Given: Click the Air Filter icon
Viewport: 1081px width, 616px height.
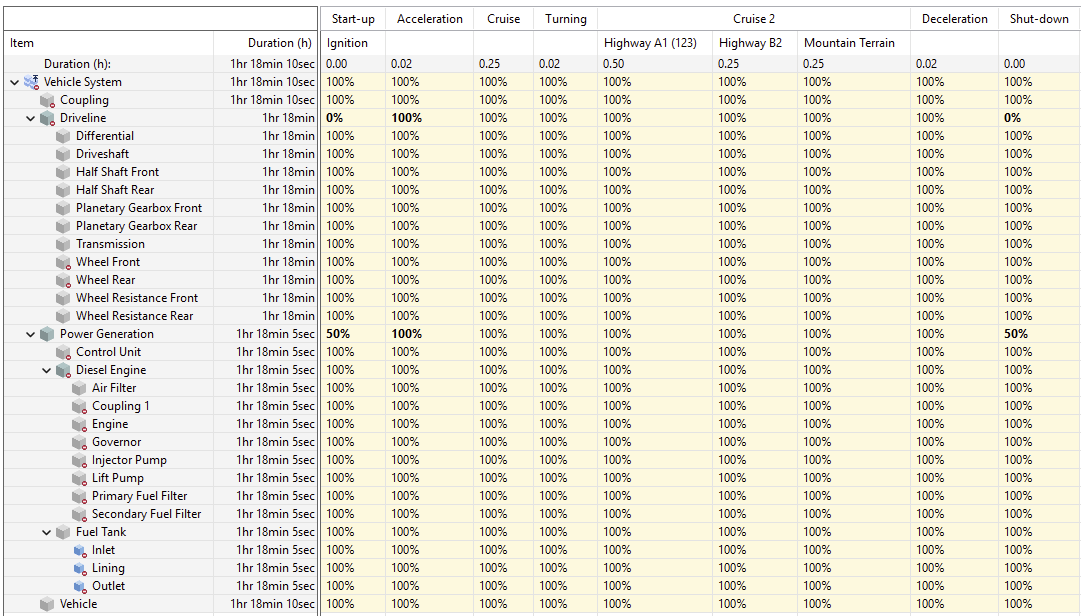Looking at the screenshot, I should coord(79,389).
